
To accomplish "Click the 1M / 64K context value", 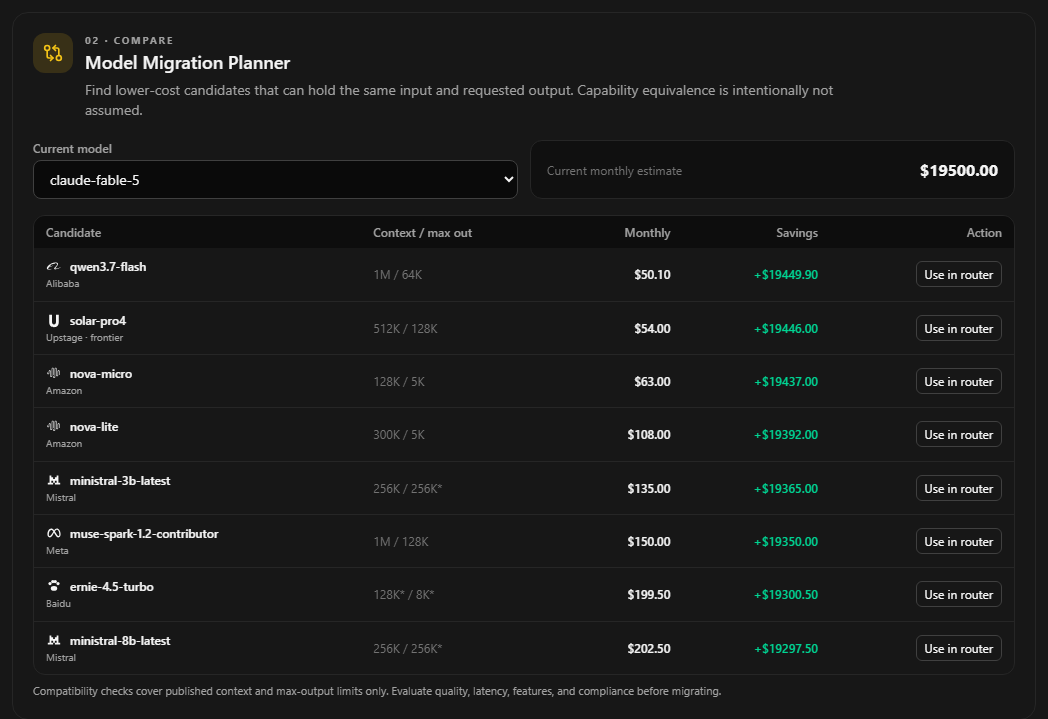I will coord(398,275).
